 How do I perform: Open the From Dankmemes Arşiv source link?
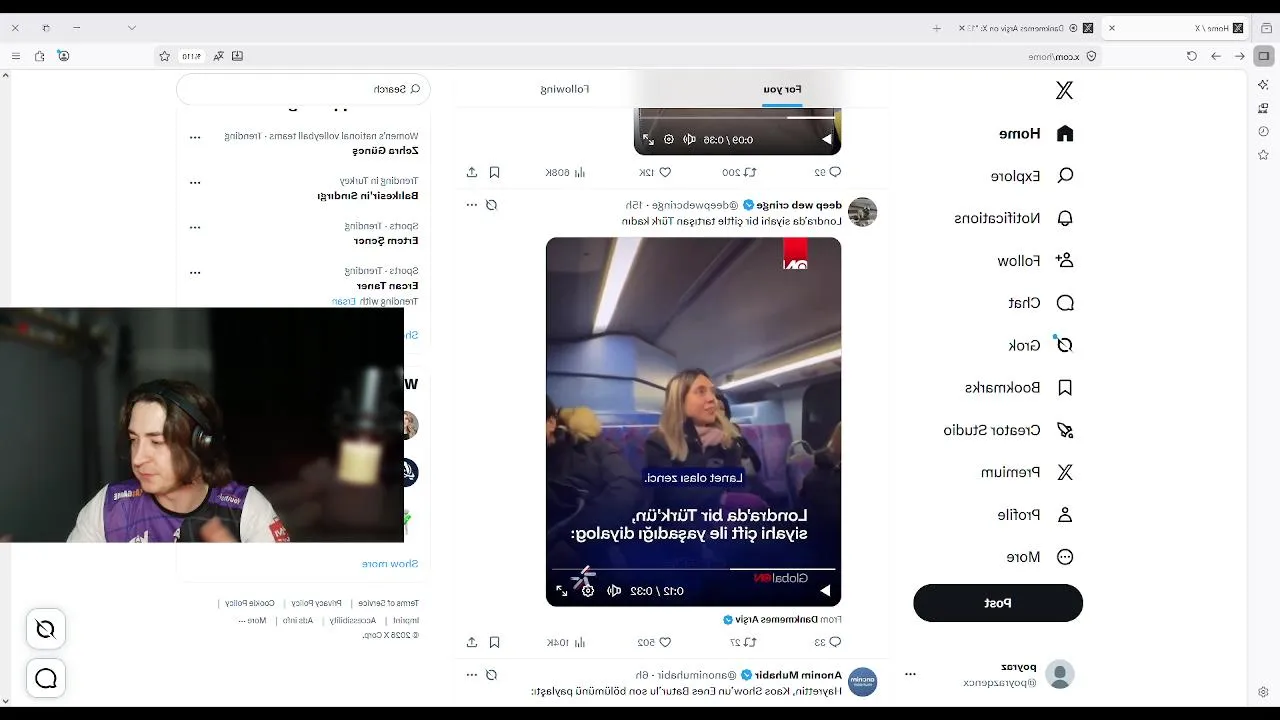point(782,620)
